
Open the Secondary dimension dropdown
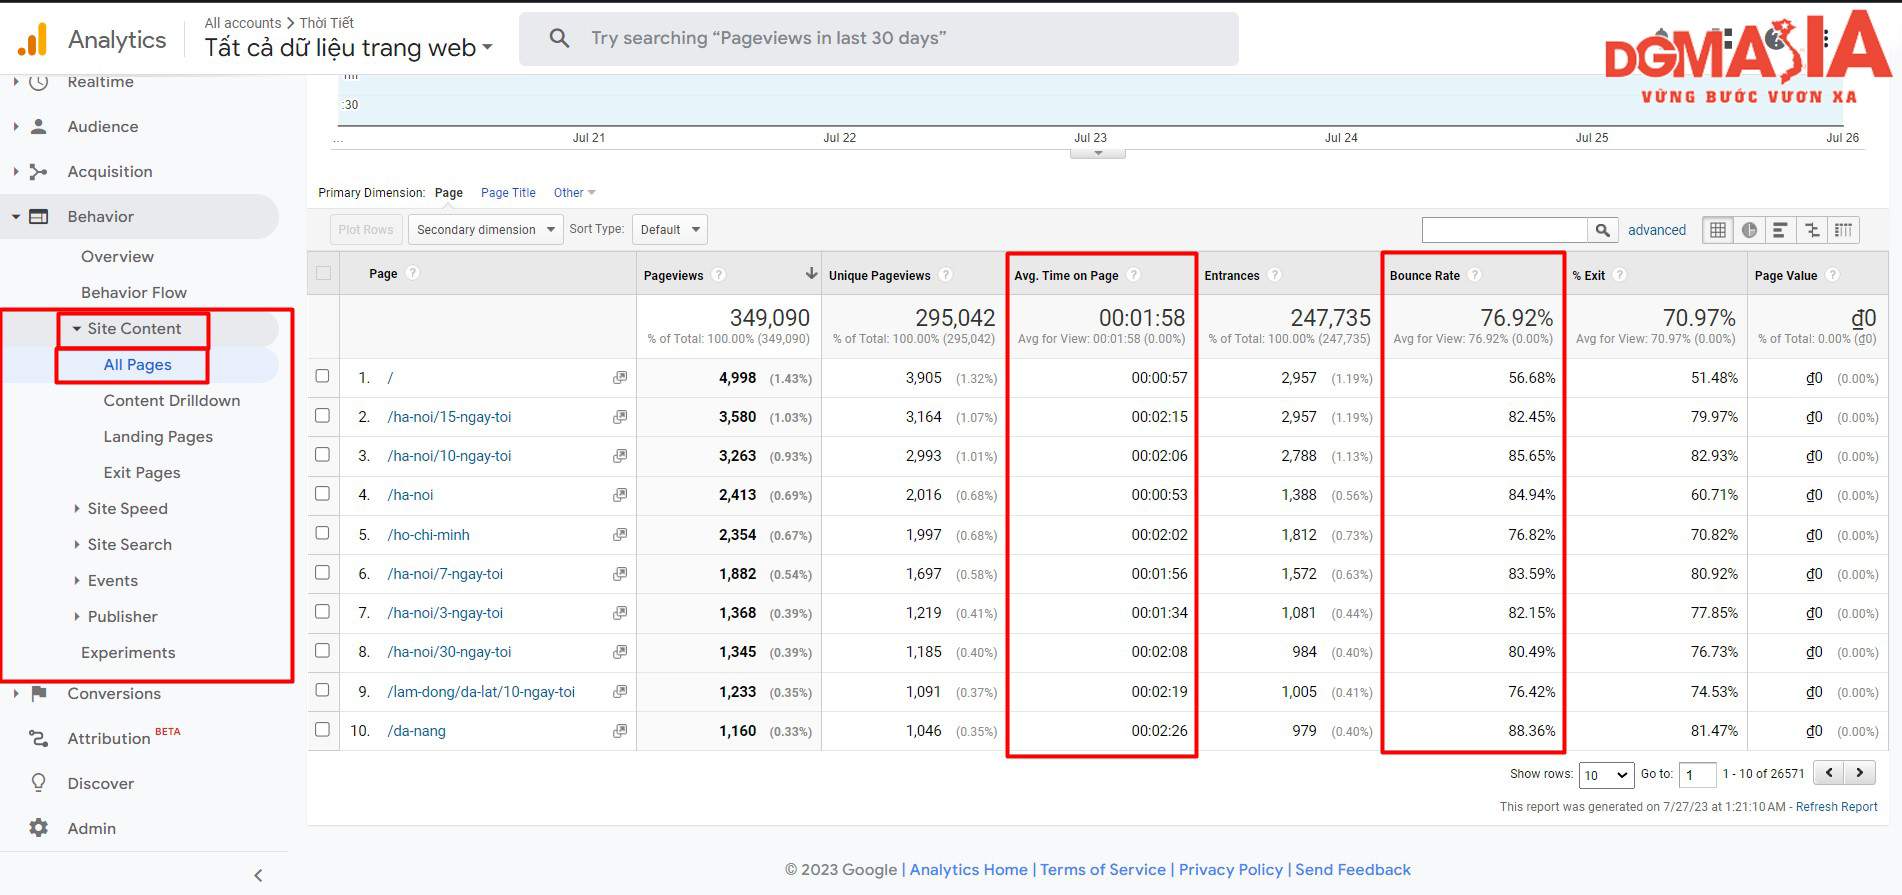(485, 230)
